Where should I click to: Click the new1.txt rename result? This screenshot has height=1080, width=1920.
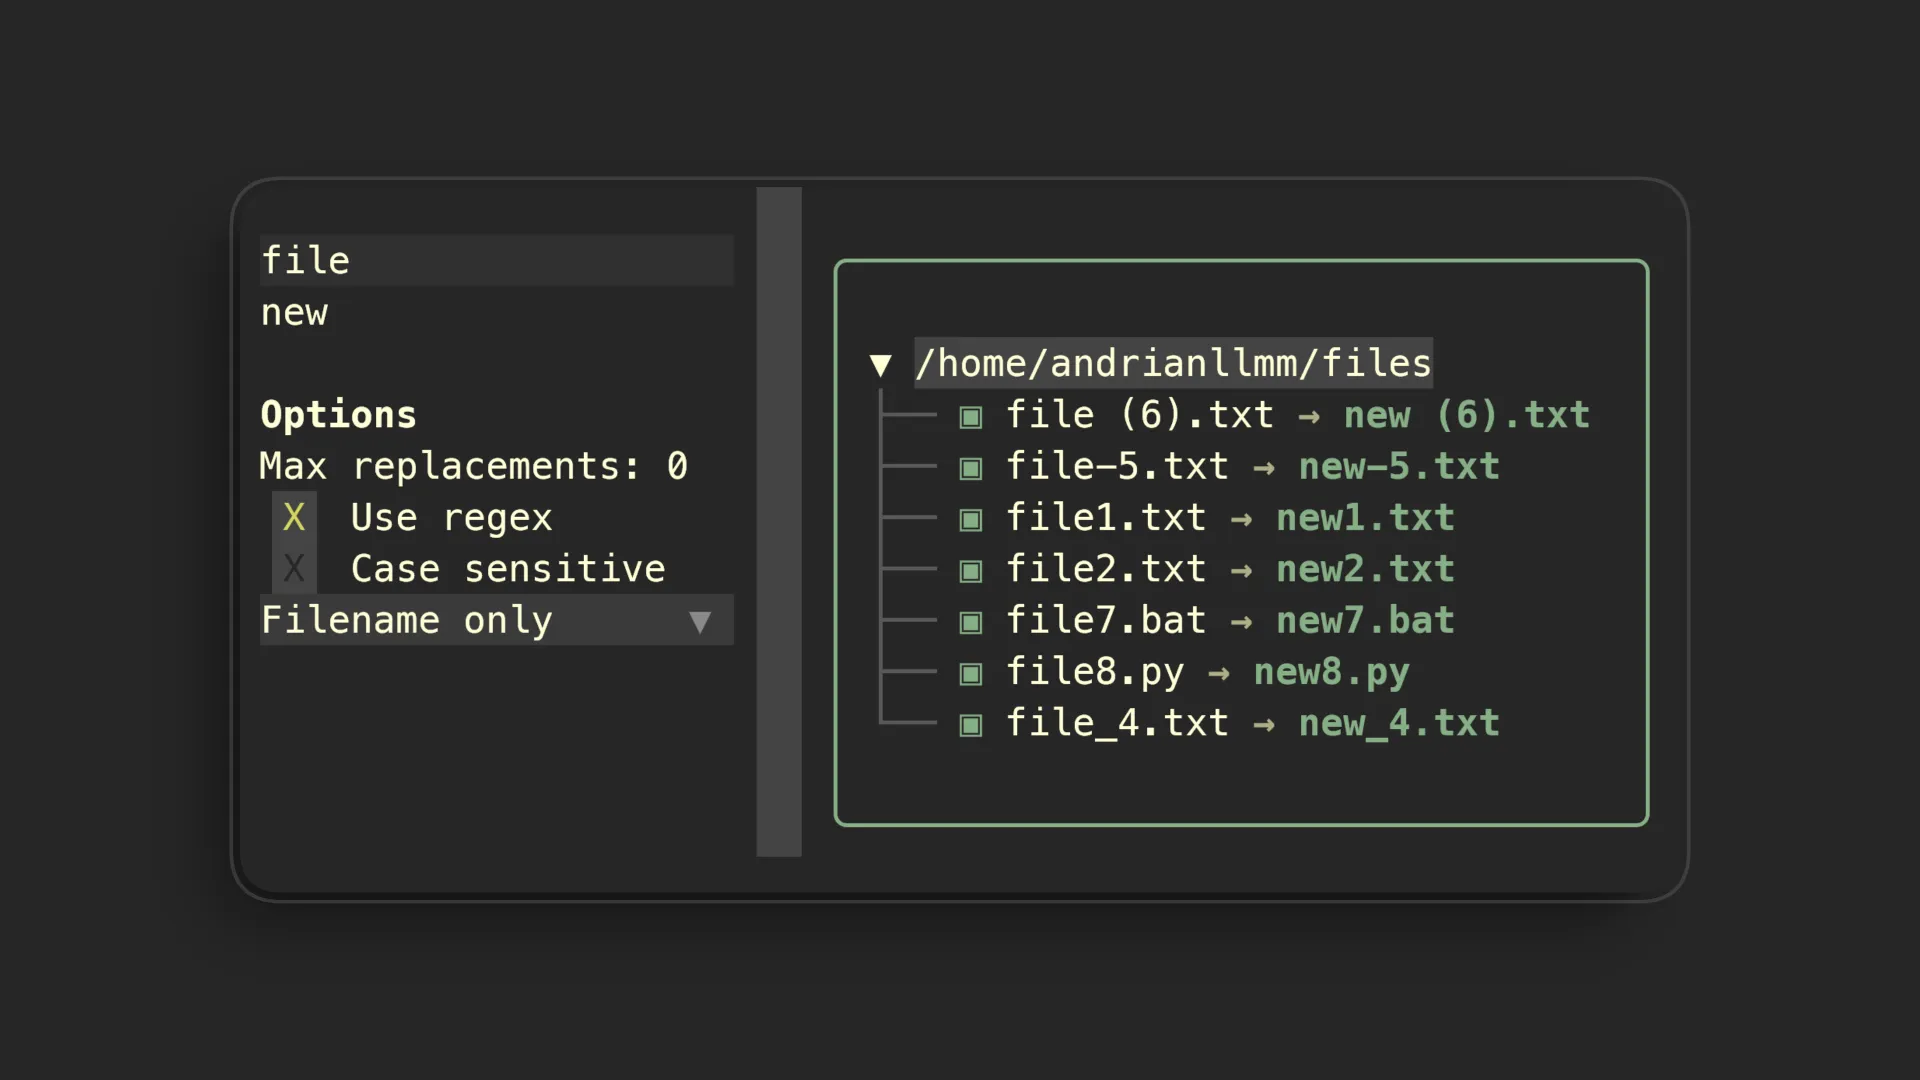1365,518
